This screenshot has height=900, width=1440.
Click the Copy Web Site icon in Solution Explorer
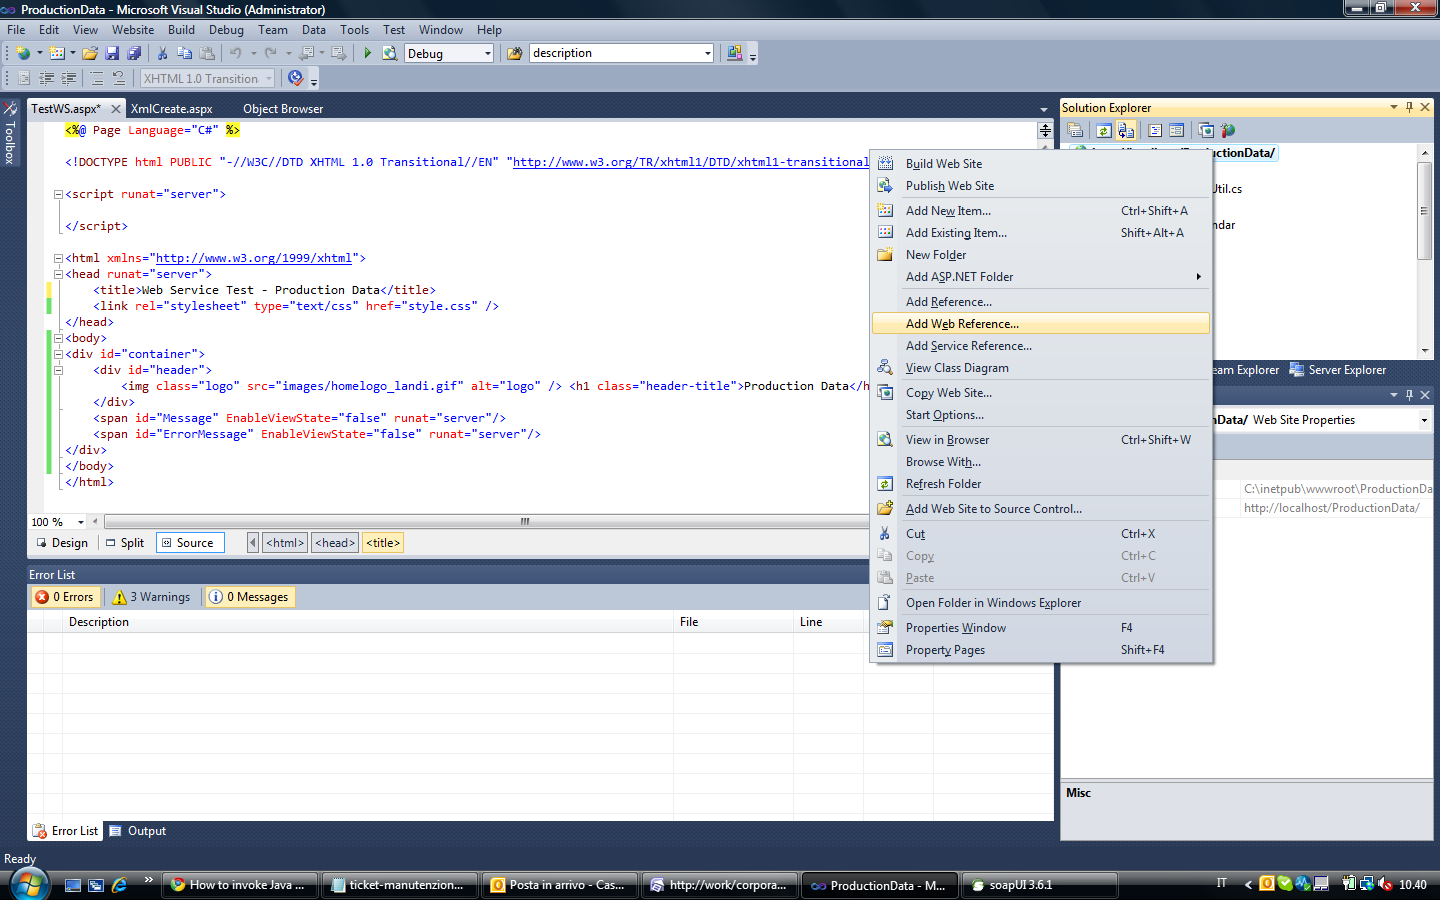point(1206,130)
